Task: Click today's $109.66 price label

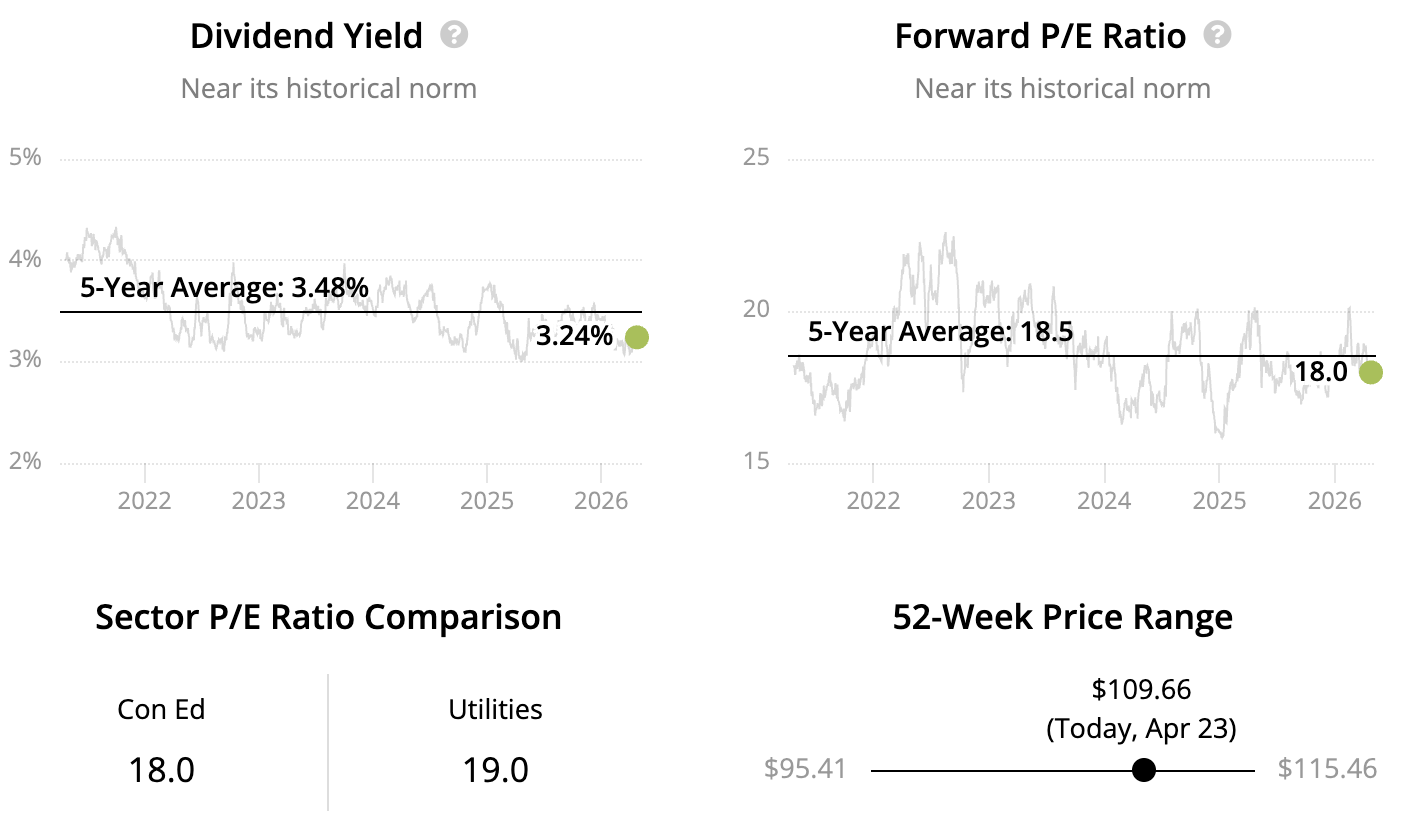Action: [1141, 689]
